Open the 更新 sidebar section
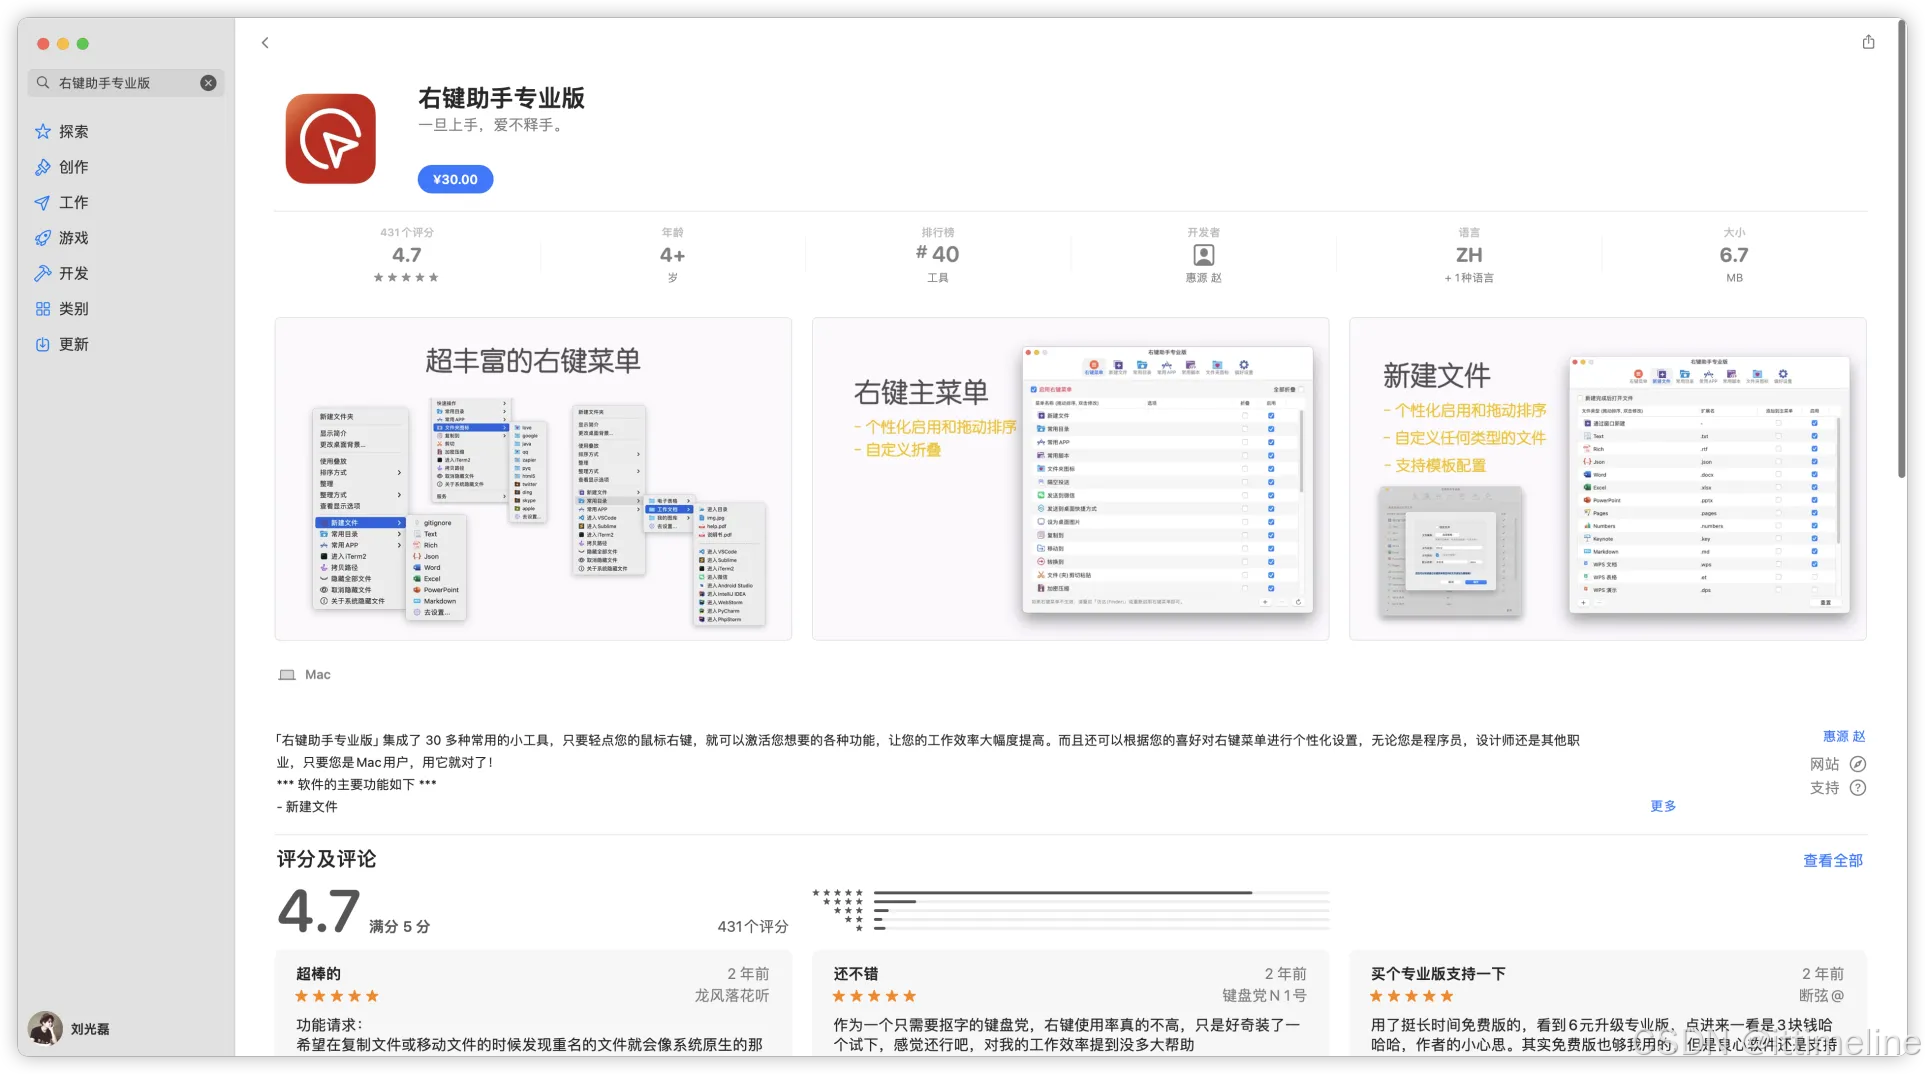 coord(126,345)
